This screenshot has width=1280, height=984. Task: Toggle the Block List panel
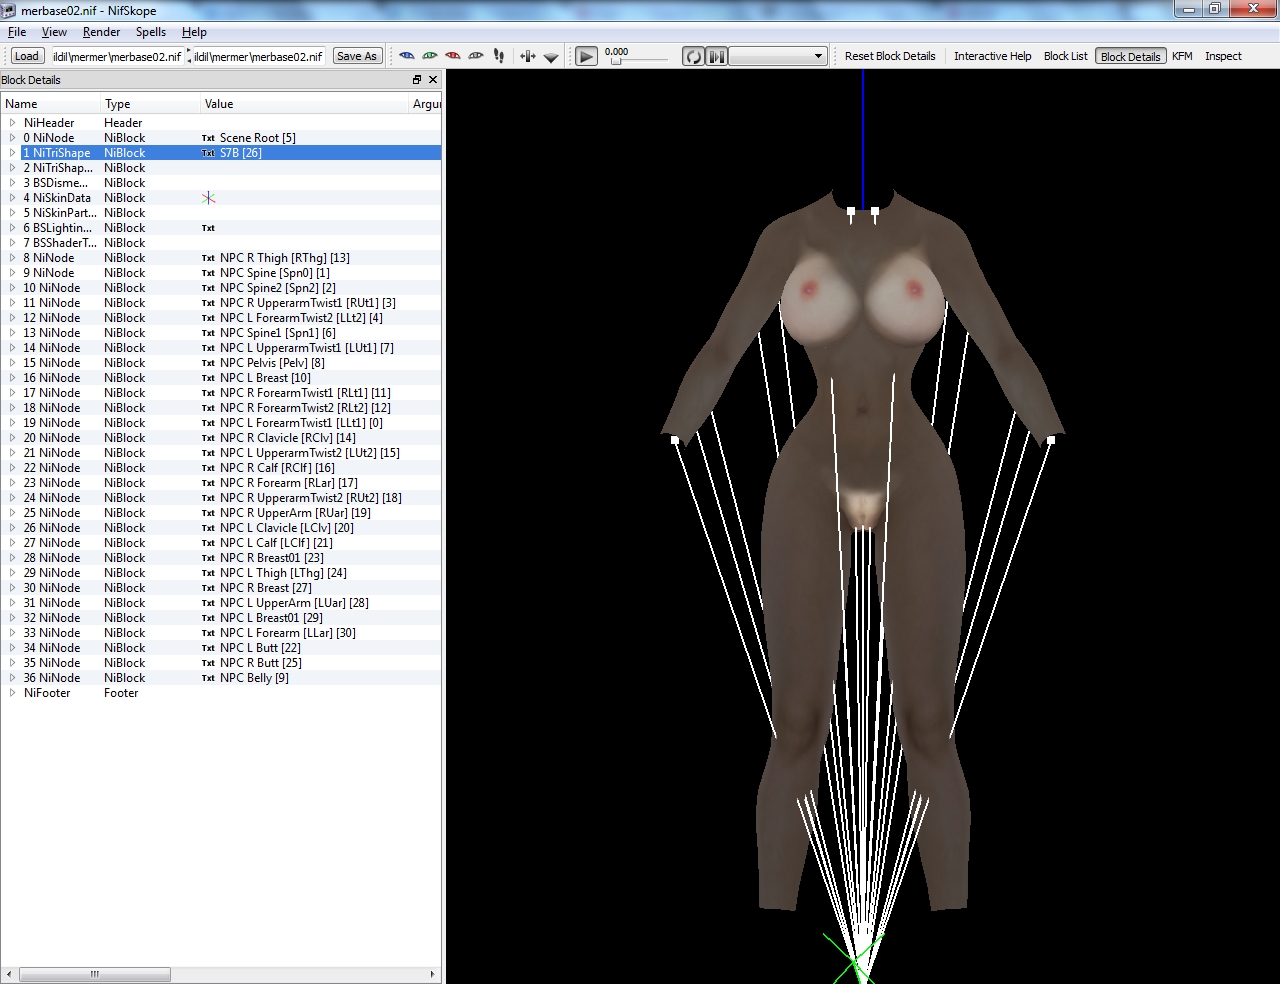[x=1065, y=56]
